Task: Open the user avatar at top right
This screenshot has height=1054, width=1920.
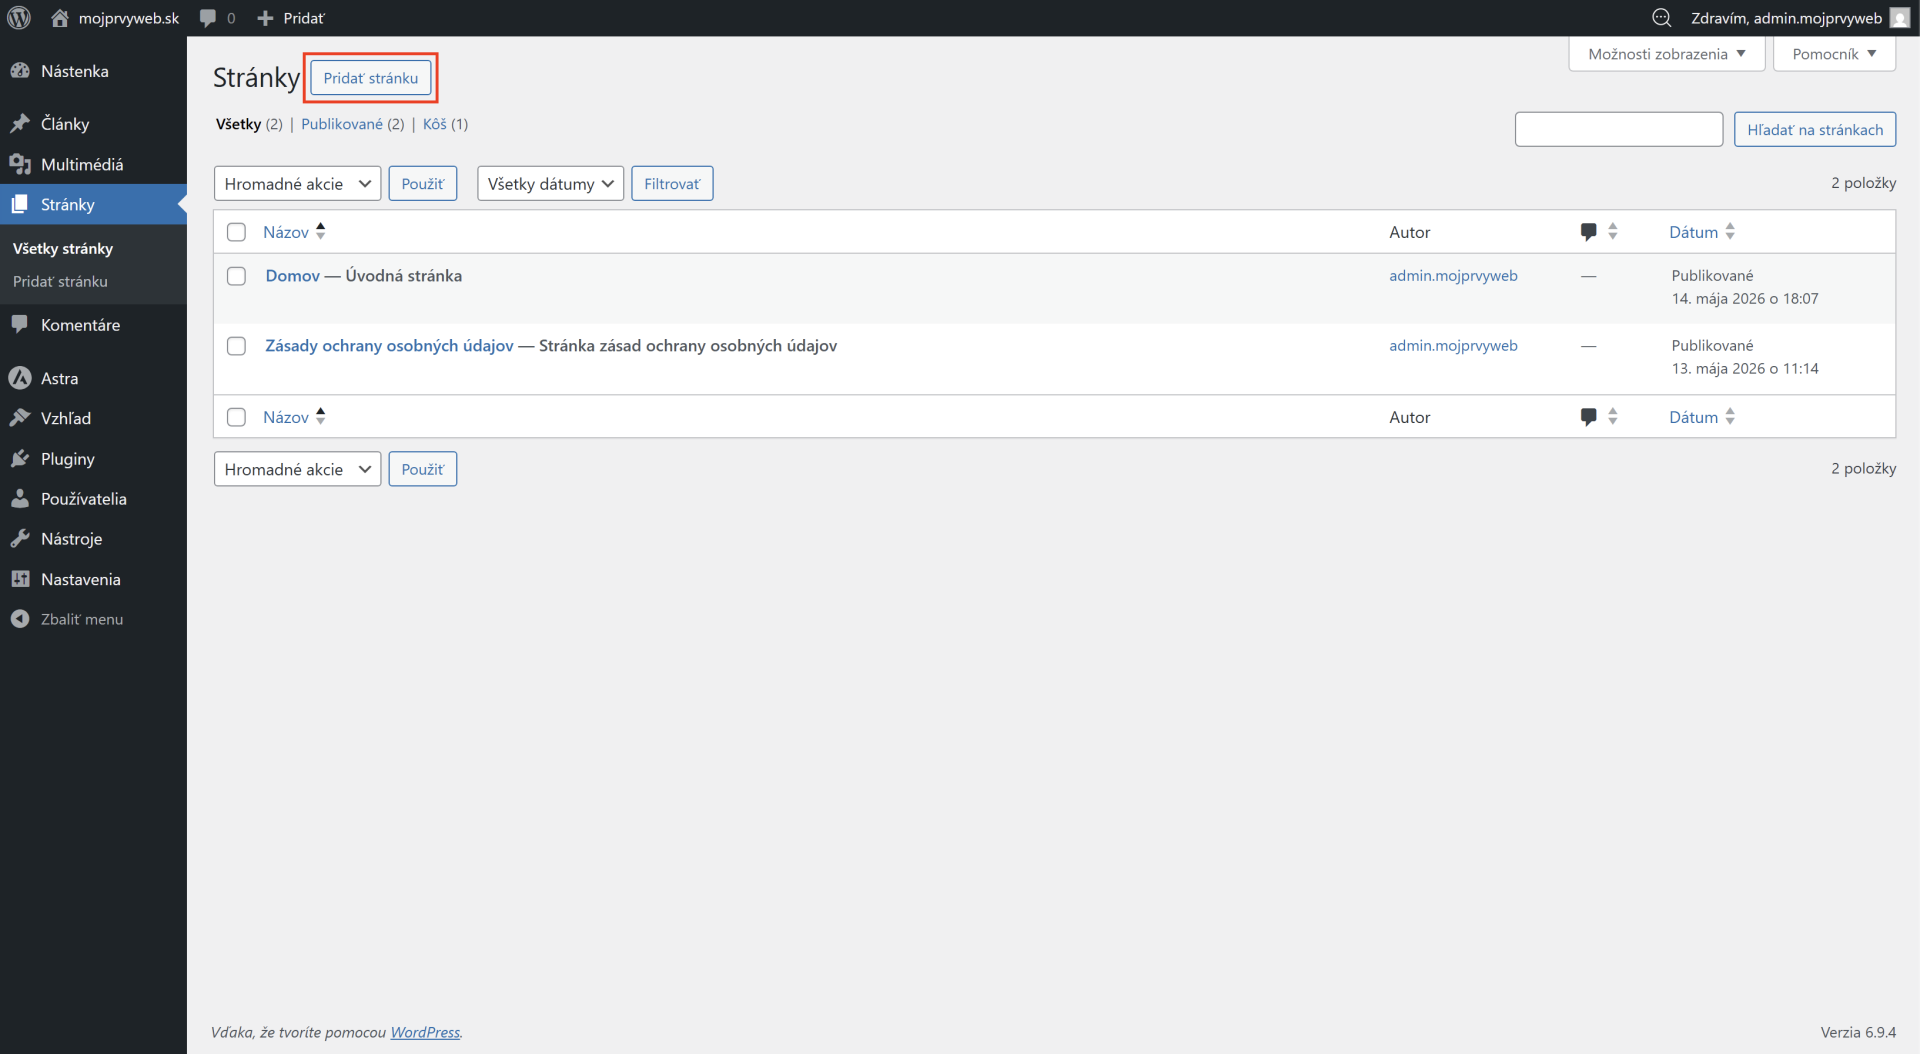Action: pyautogui.click(x=1900, y=18)
